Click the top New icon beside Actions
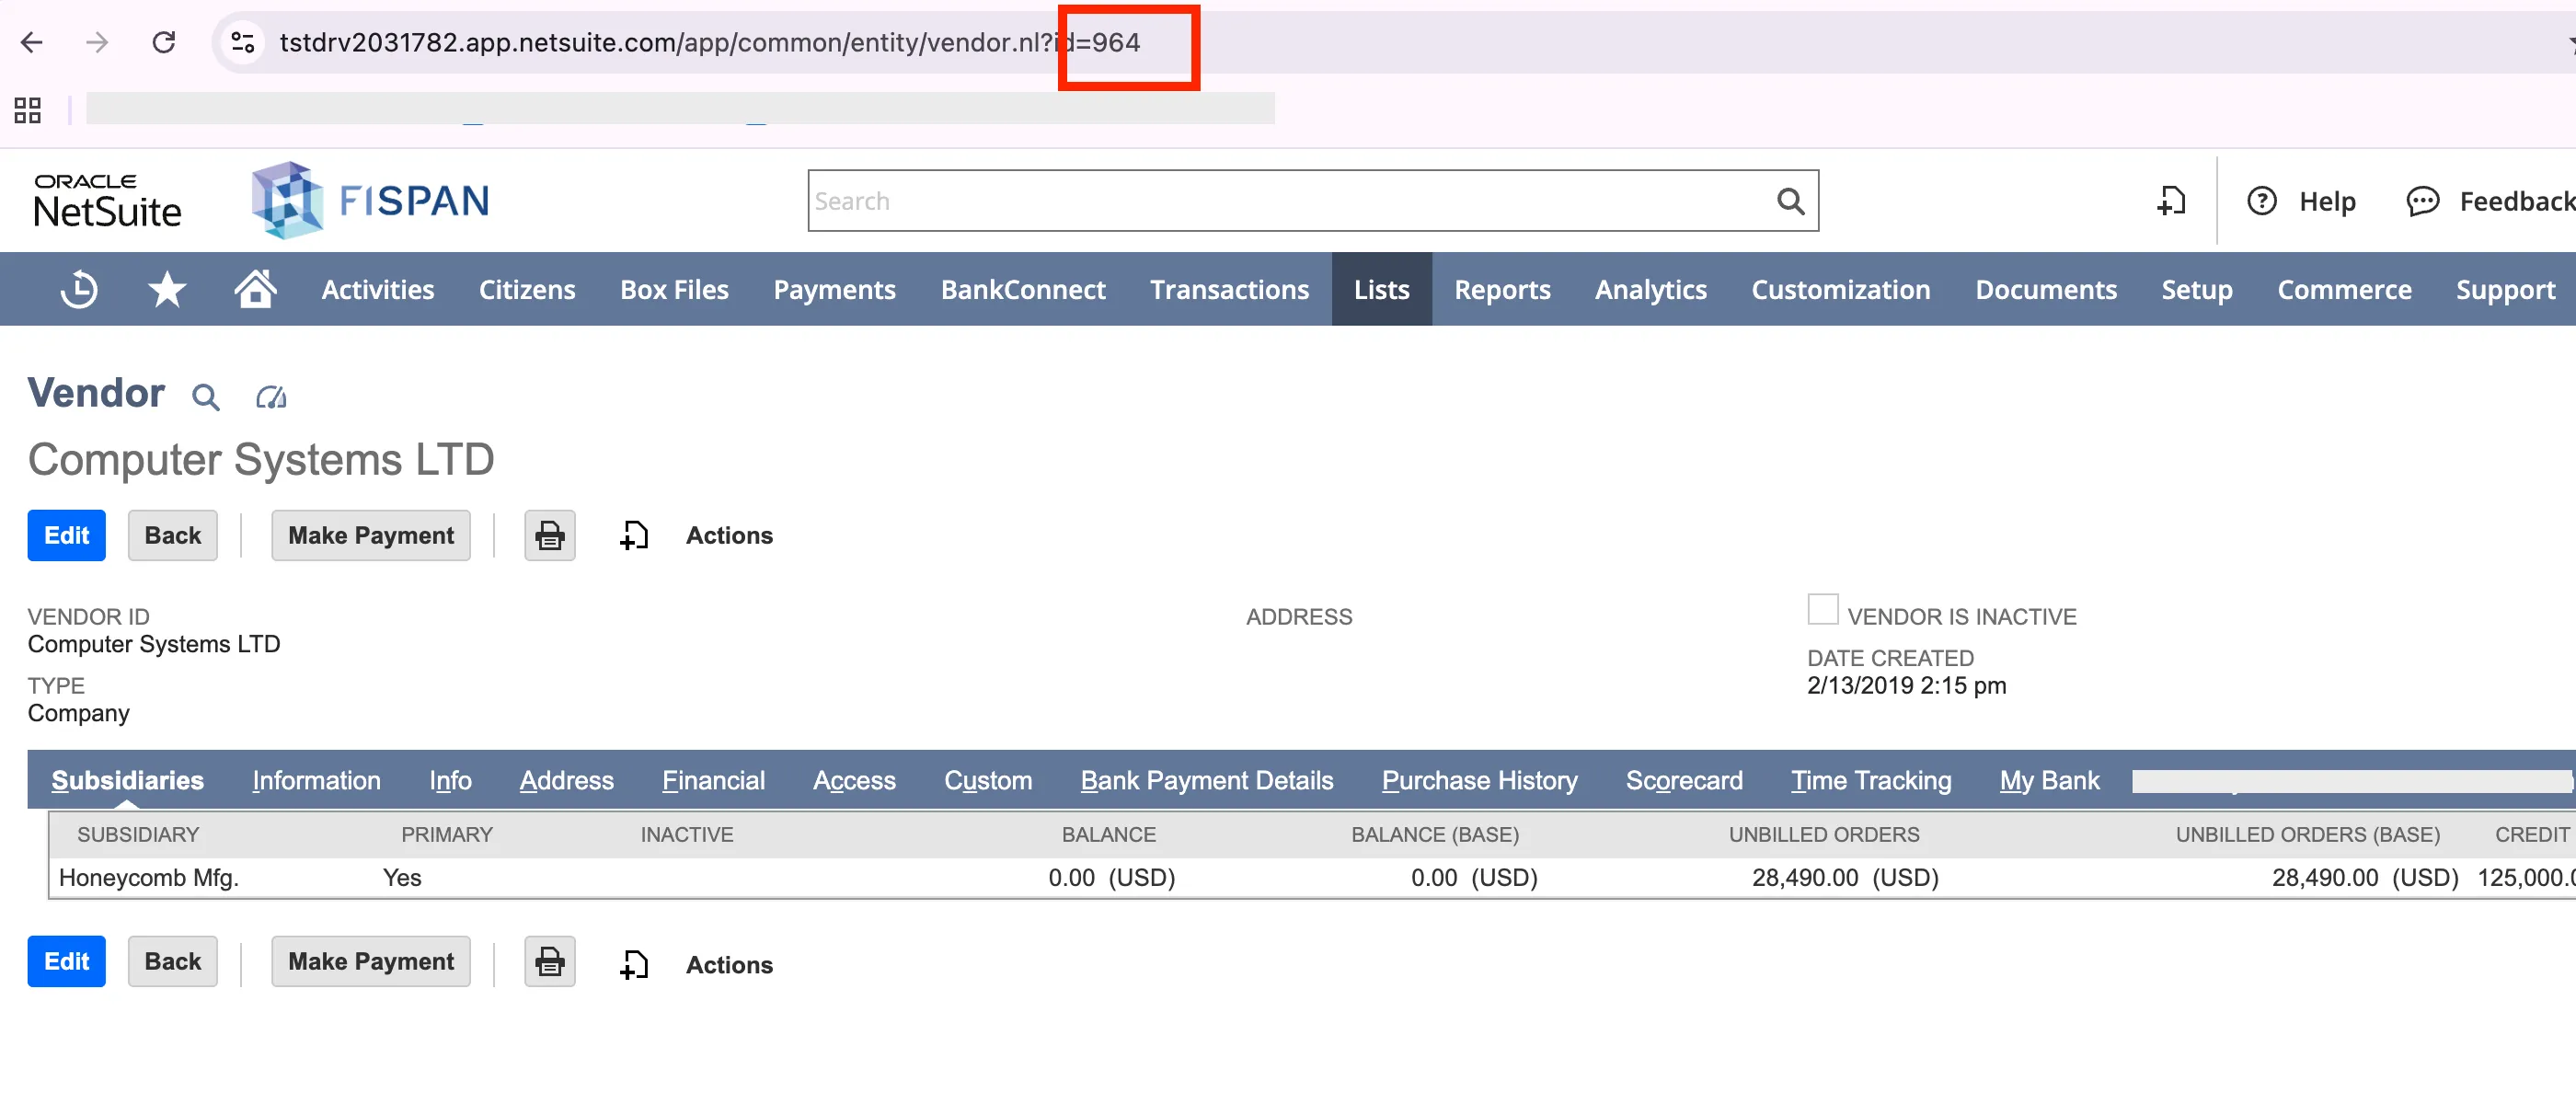This screenshot has width=2576, height=1104. pyautogui.click(x=634, y=535)
